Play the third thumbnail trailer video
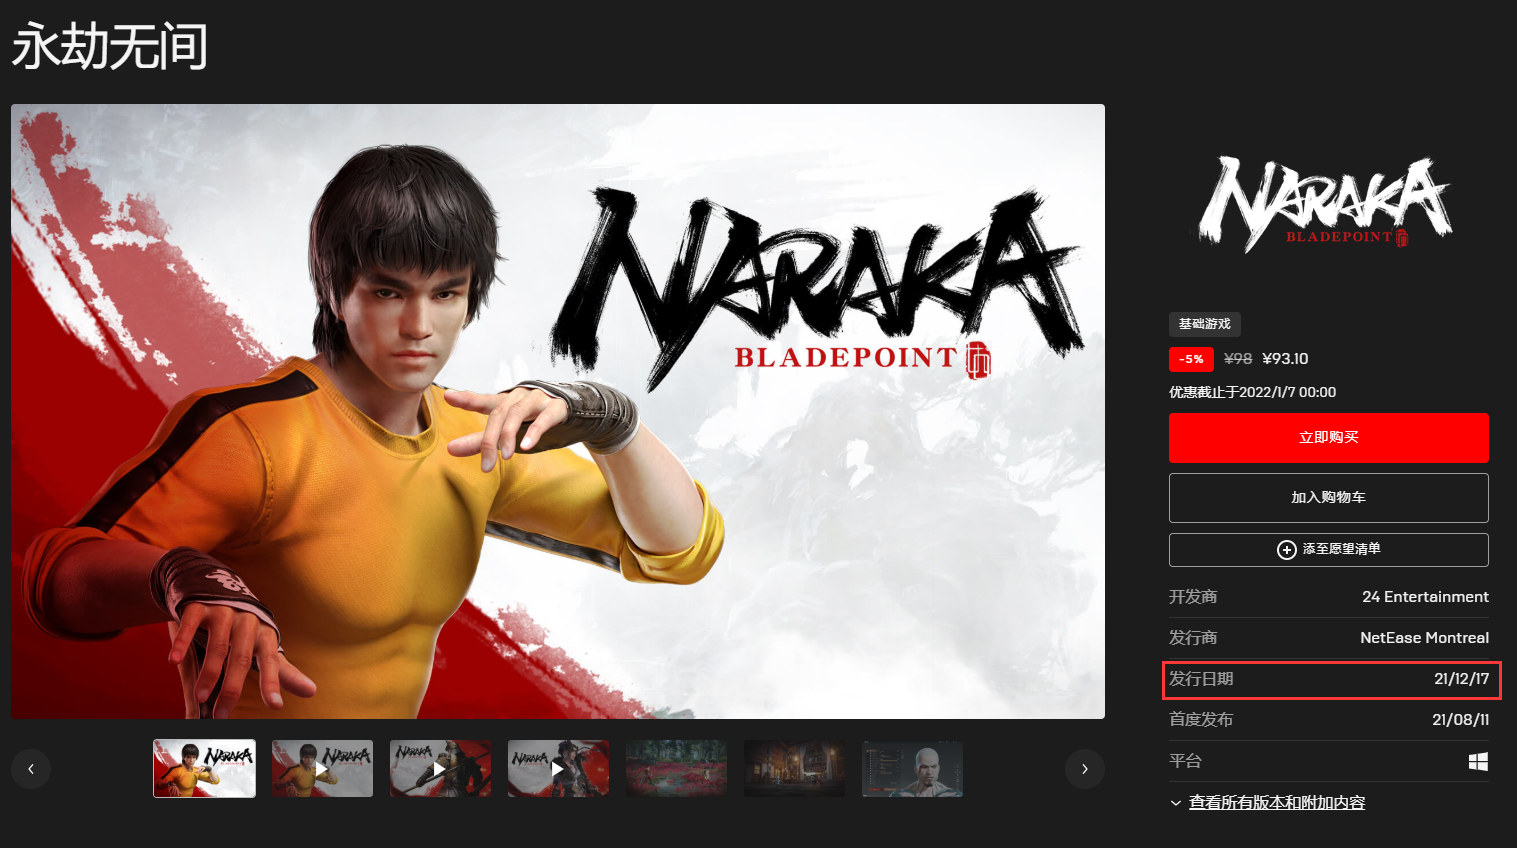Viewport: 1517px width, 848px height. click(x=440, y=769)
